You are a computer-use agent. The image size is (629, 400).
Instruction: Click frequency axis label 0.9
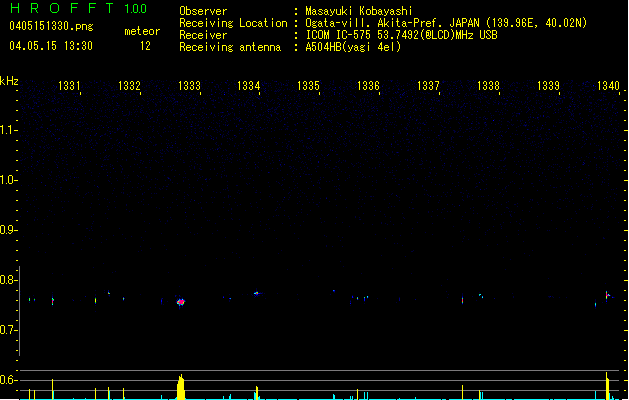(x=8, y=230)
